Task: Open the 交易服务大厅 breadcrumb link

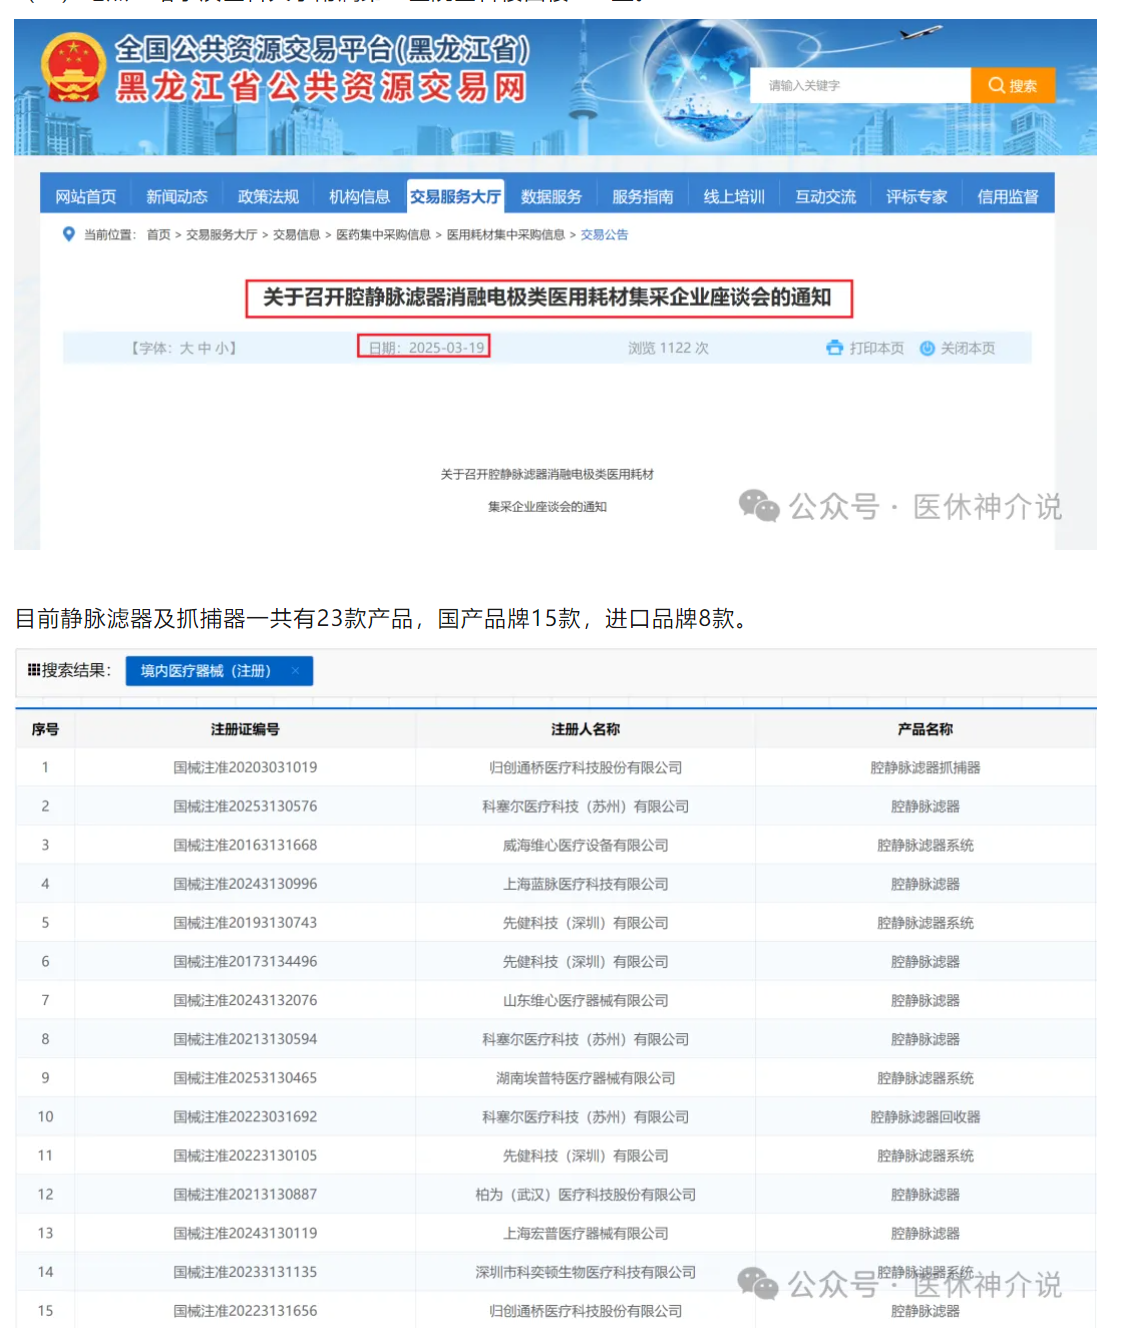Action: [222, 235]
